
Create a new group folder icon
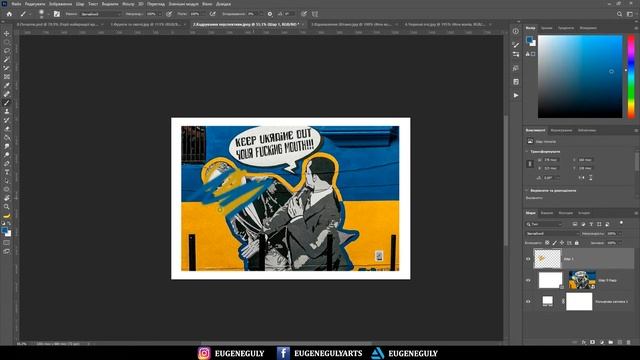click(x=611, y=342)
